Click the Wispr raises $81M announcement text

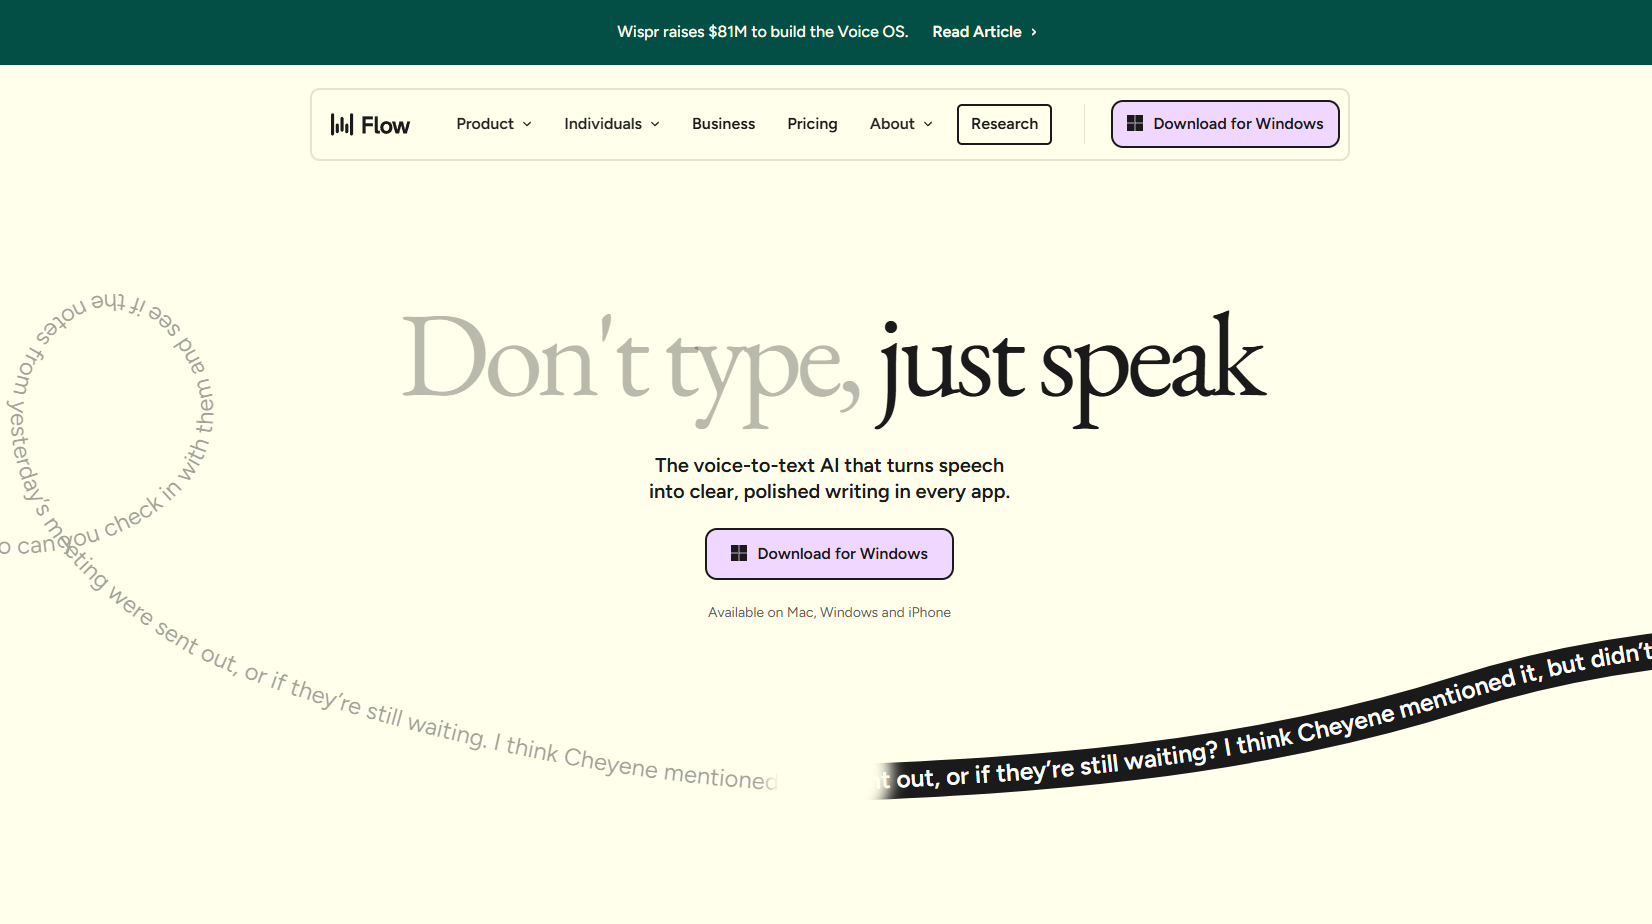[x=762, y=32]
